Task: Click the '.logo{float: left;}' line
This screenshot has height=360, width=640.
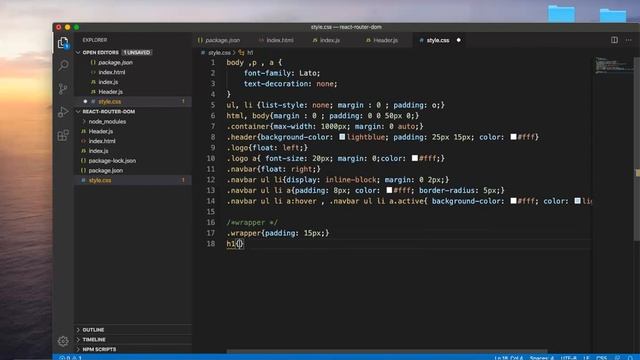Action: 267,147
